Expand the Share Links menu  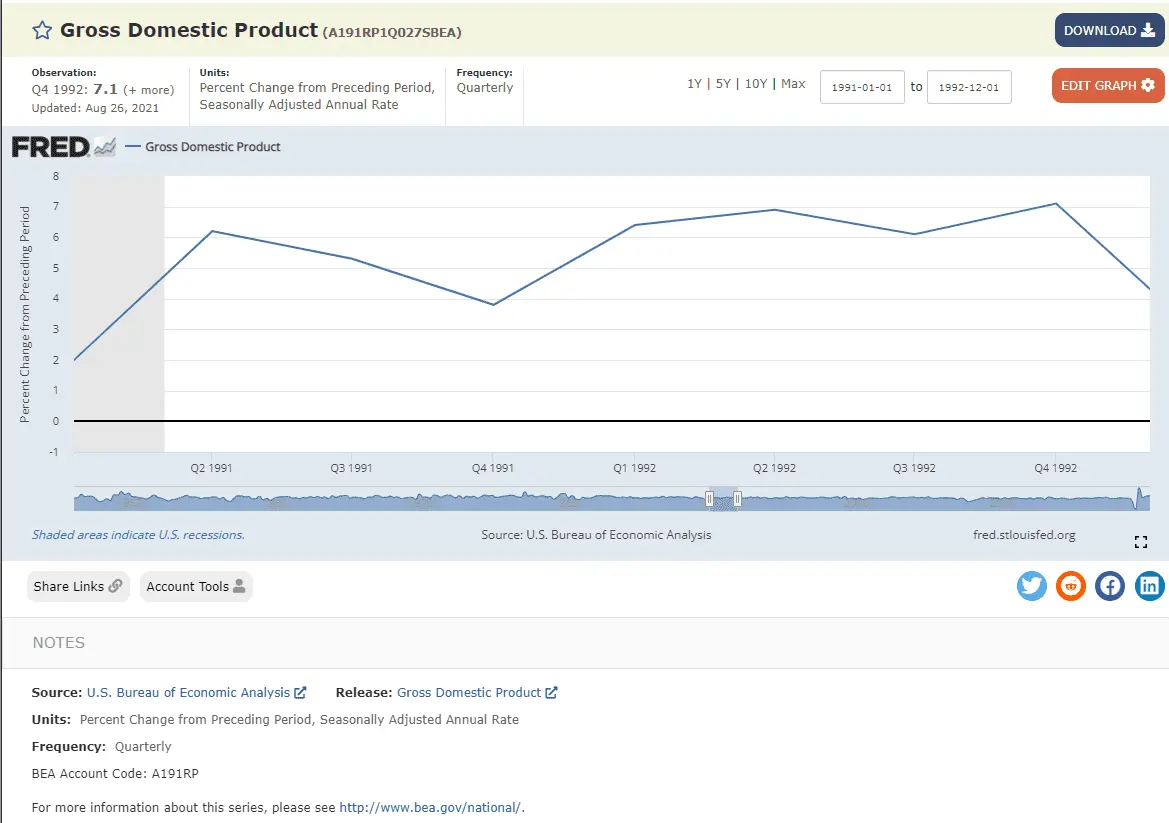(x=78, y=587)
